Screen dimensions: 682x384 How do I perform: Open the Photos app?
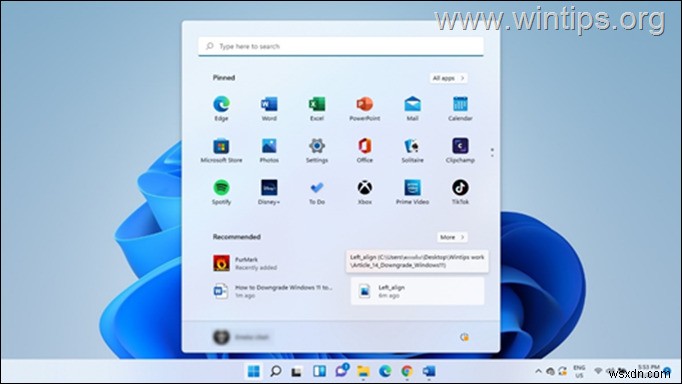click(x=269, y=150)
